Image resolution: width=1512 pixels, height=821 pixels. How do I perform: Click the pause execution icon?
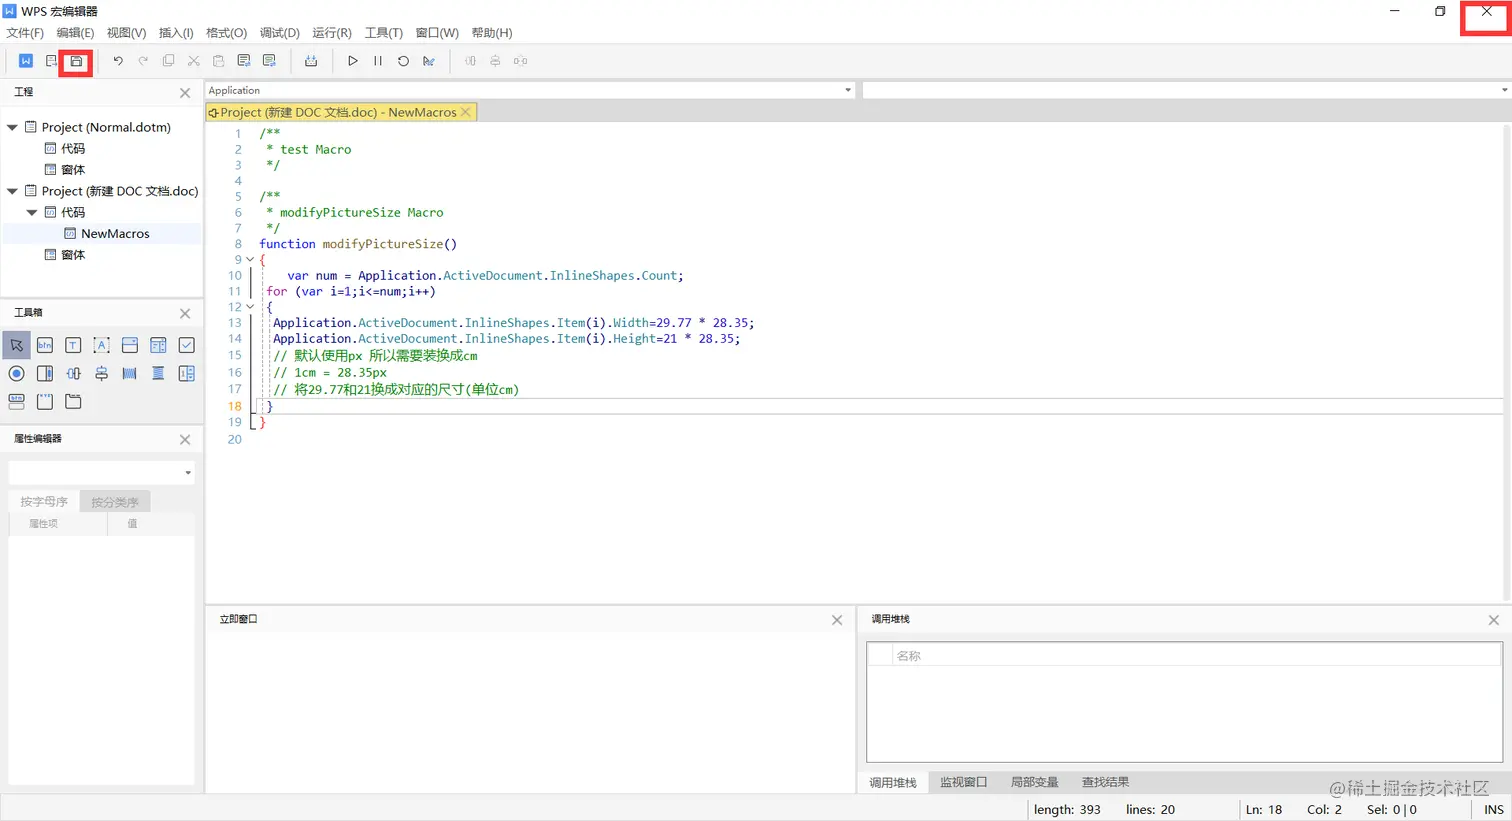coord(378,61)
